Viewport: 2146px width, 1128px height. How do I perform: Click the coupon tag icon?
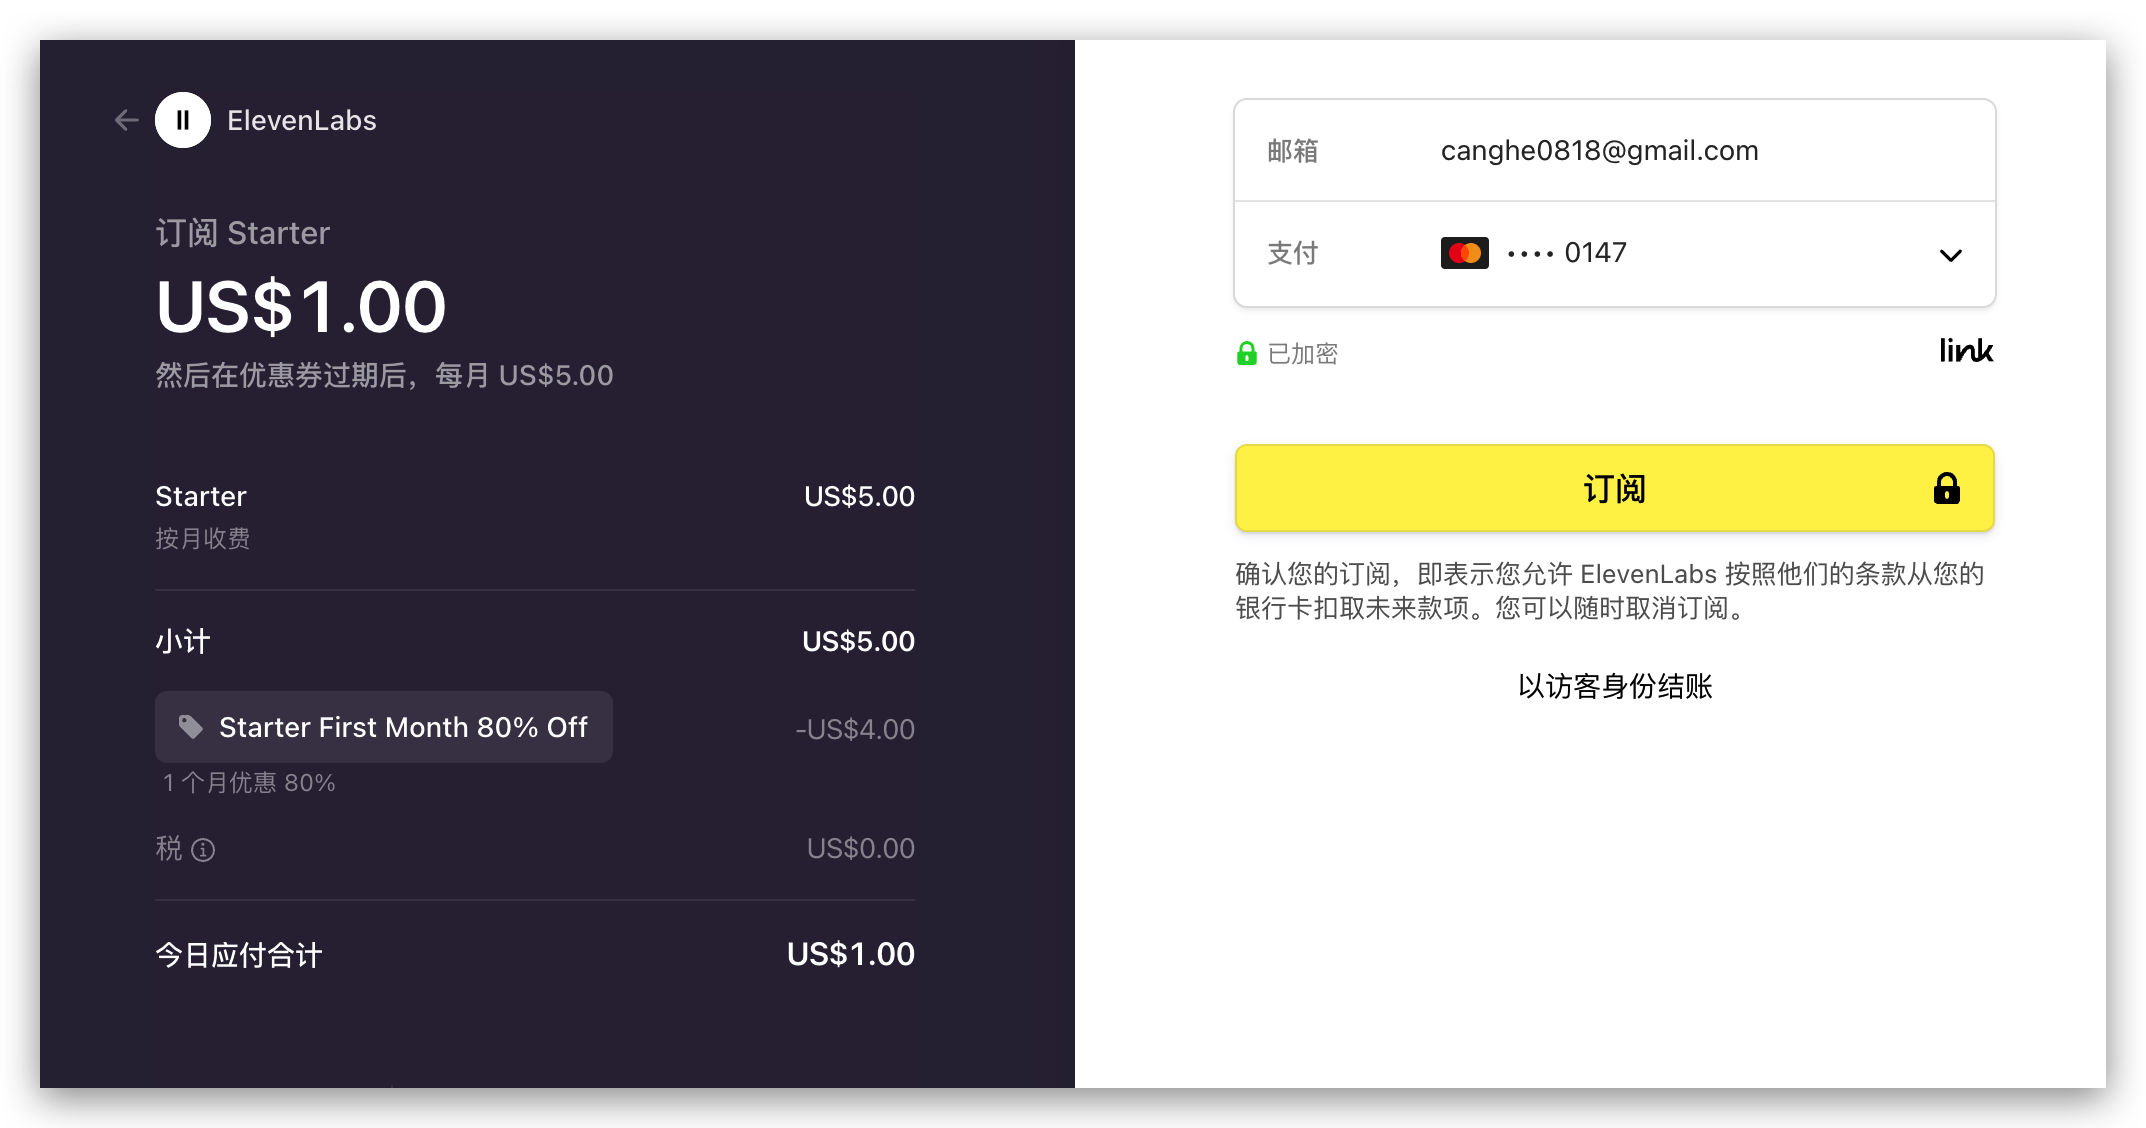click(x=190, y=727)
